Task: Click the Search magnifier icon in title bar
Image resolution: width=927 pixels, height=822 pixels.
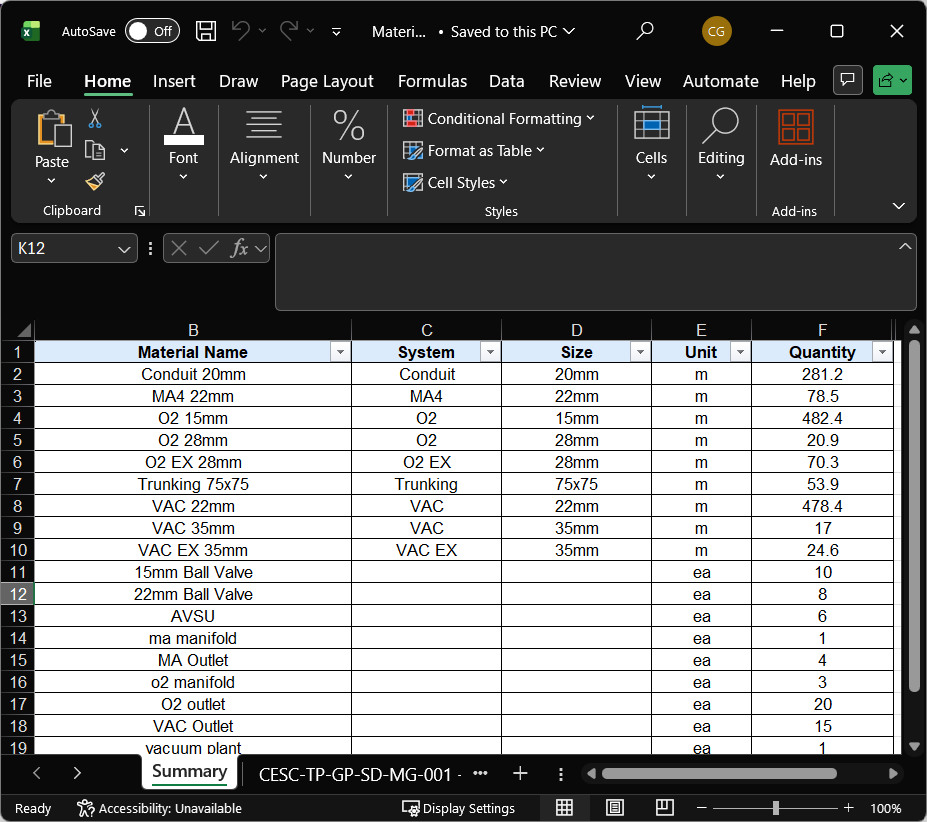Action: pos(644,31)
